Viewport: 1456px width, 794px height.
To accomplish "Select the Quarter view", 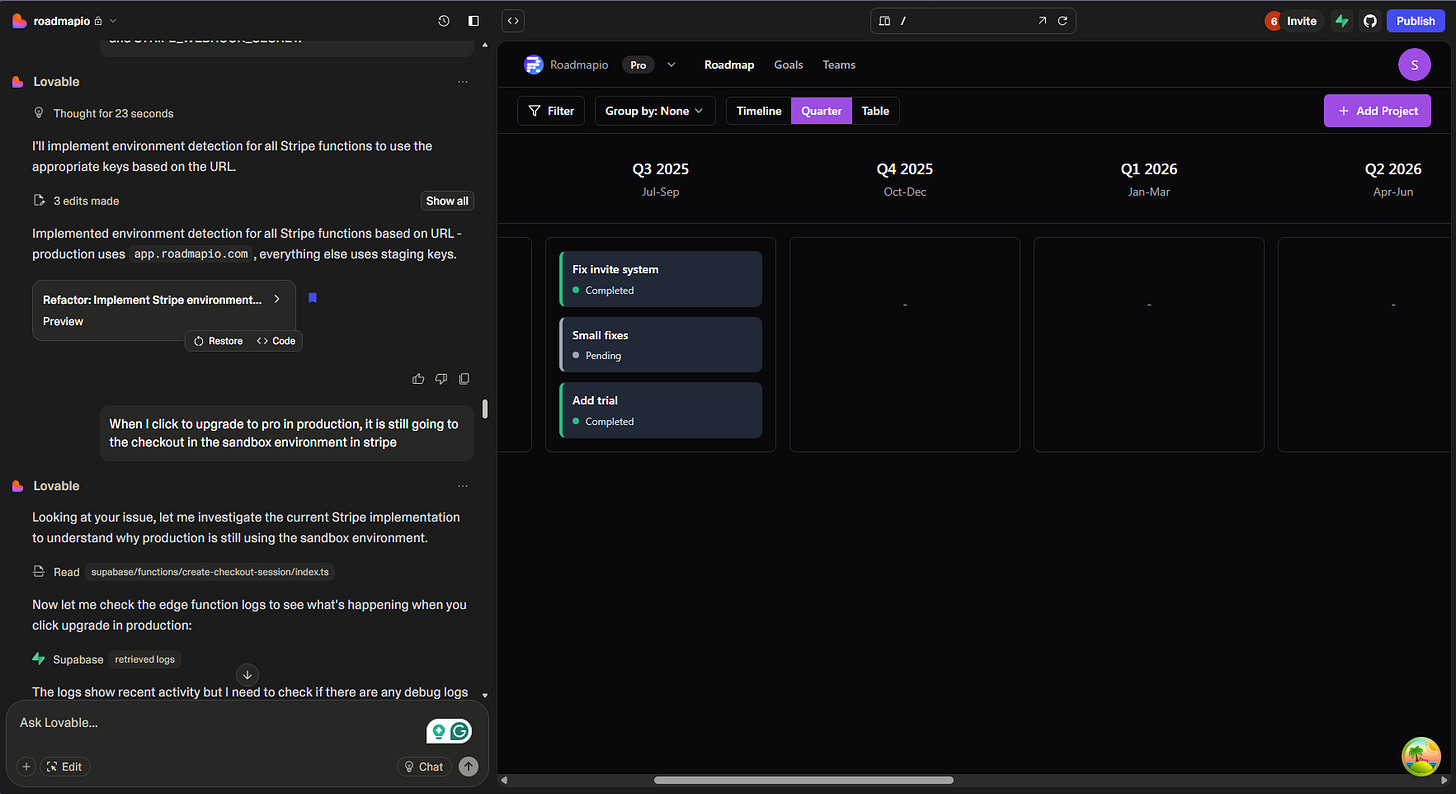I will [x=821, y=111].
